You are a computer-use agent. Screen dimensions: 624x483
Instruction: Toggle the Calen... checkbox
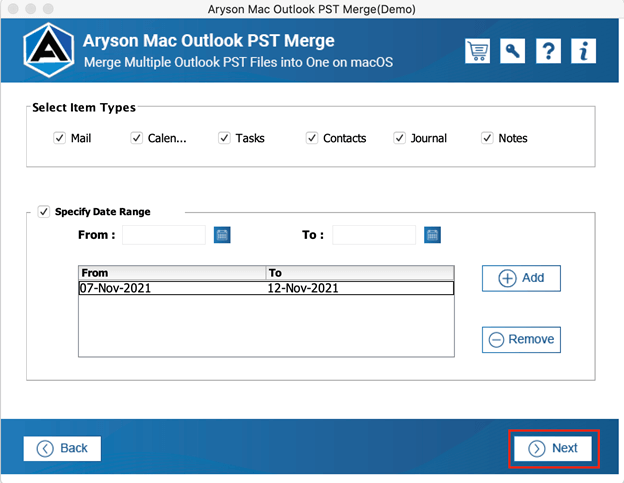point(136,138)
